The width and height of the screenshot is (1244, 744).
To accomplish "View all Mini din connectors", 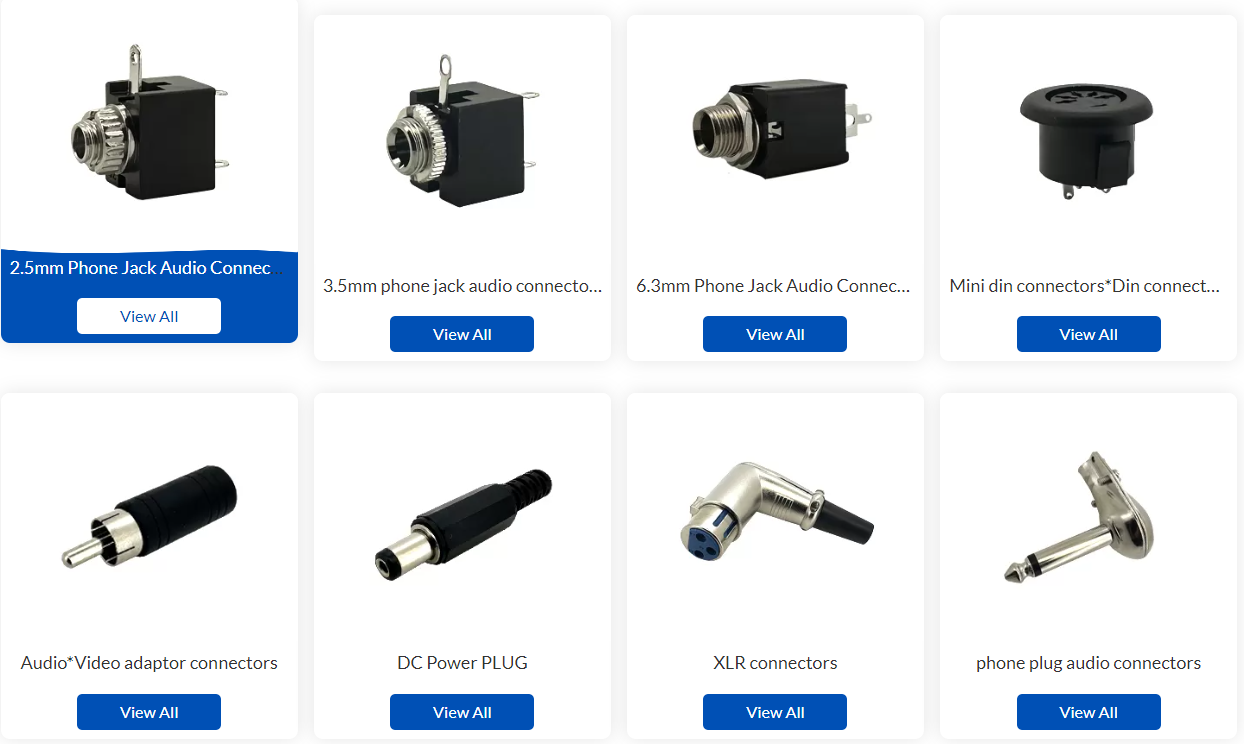I will [1088, 334].
